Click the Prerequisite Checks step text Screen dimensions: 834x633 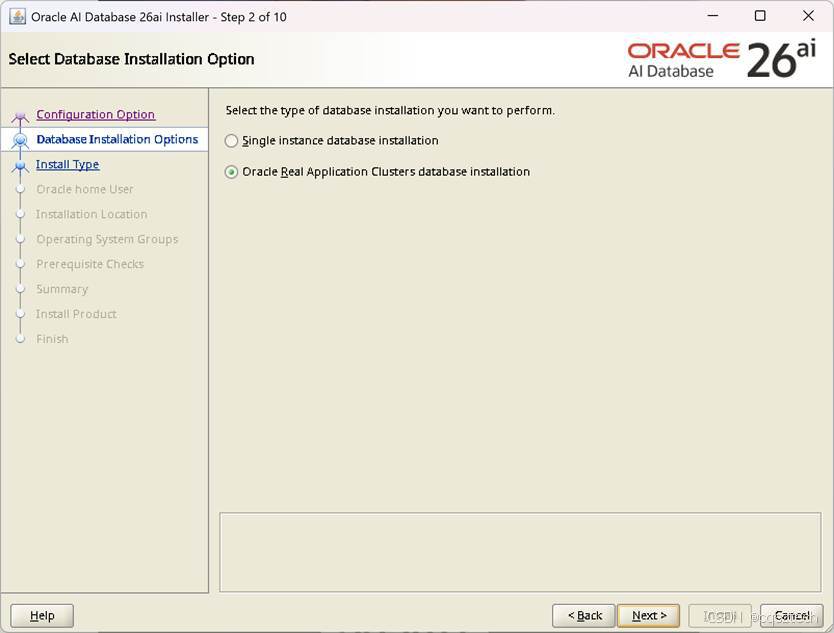[90, 264]
